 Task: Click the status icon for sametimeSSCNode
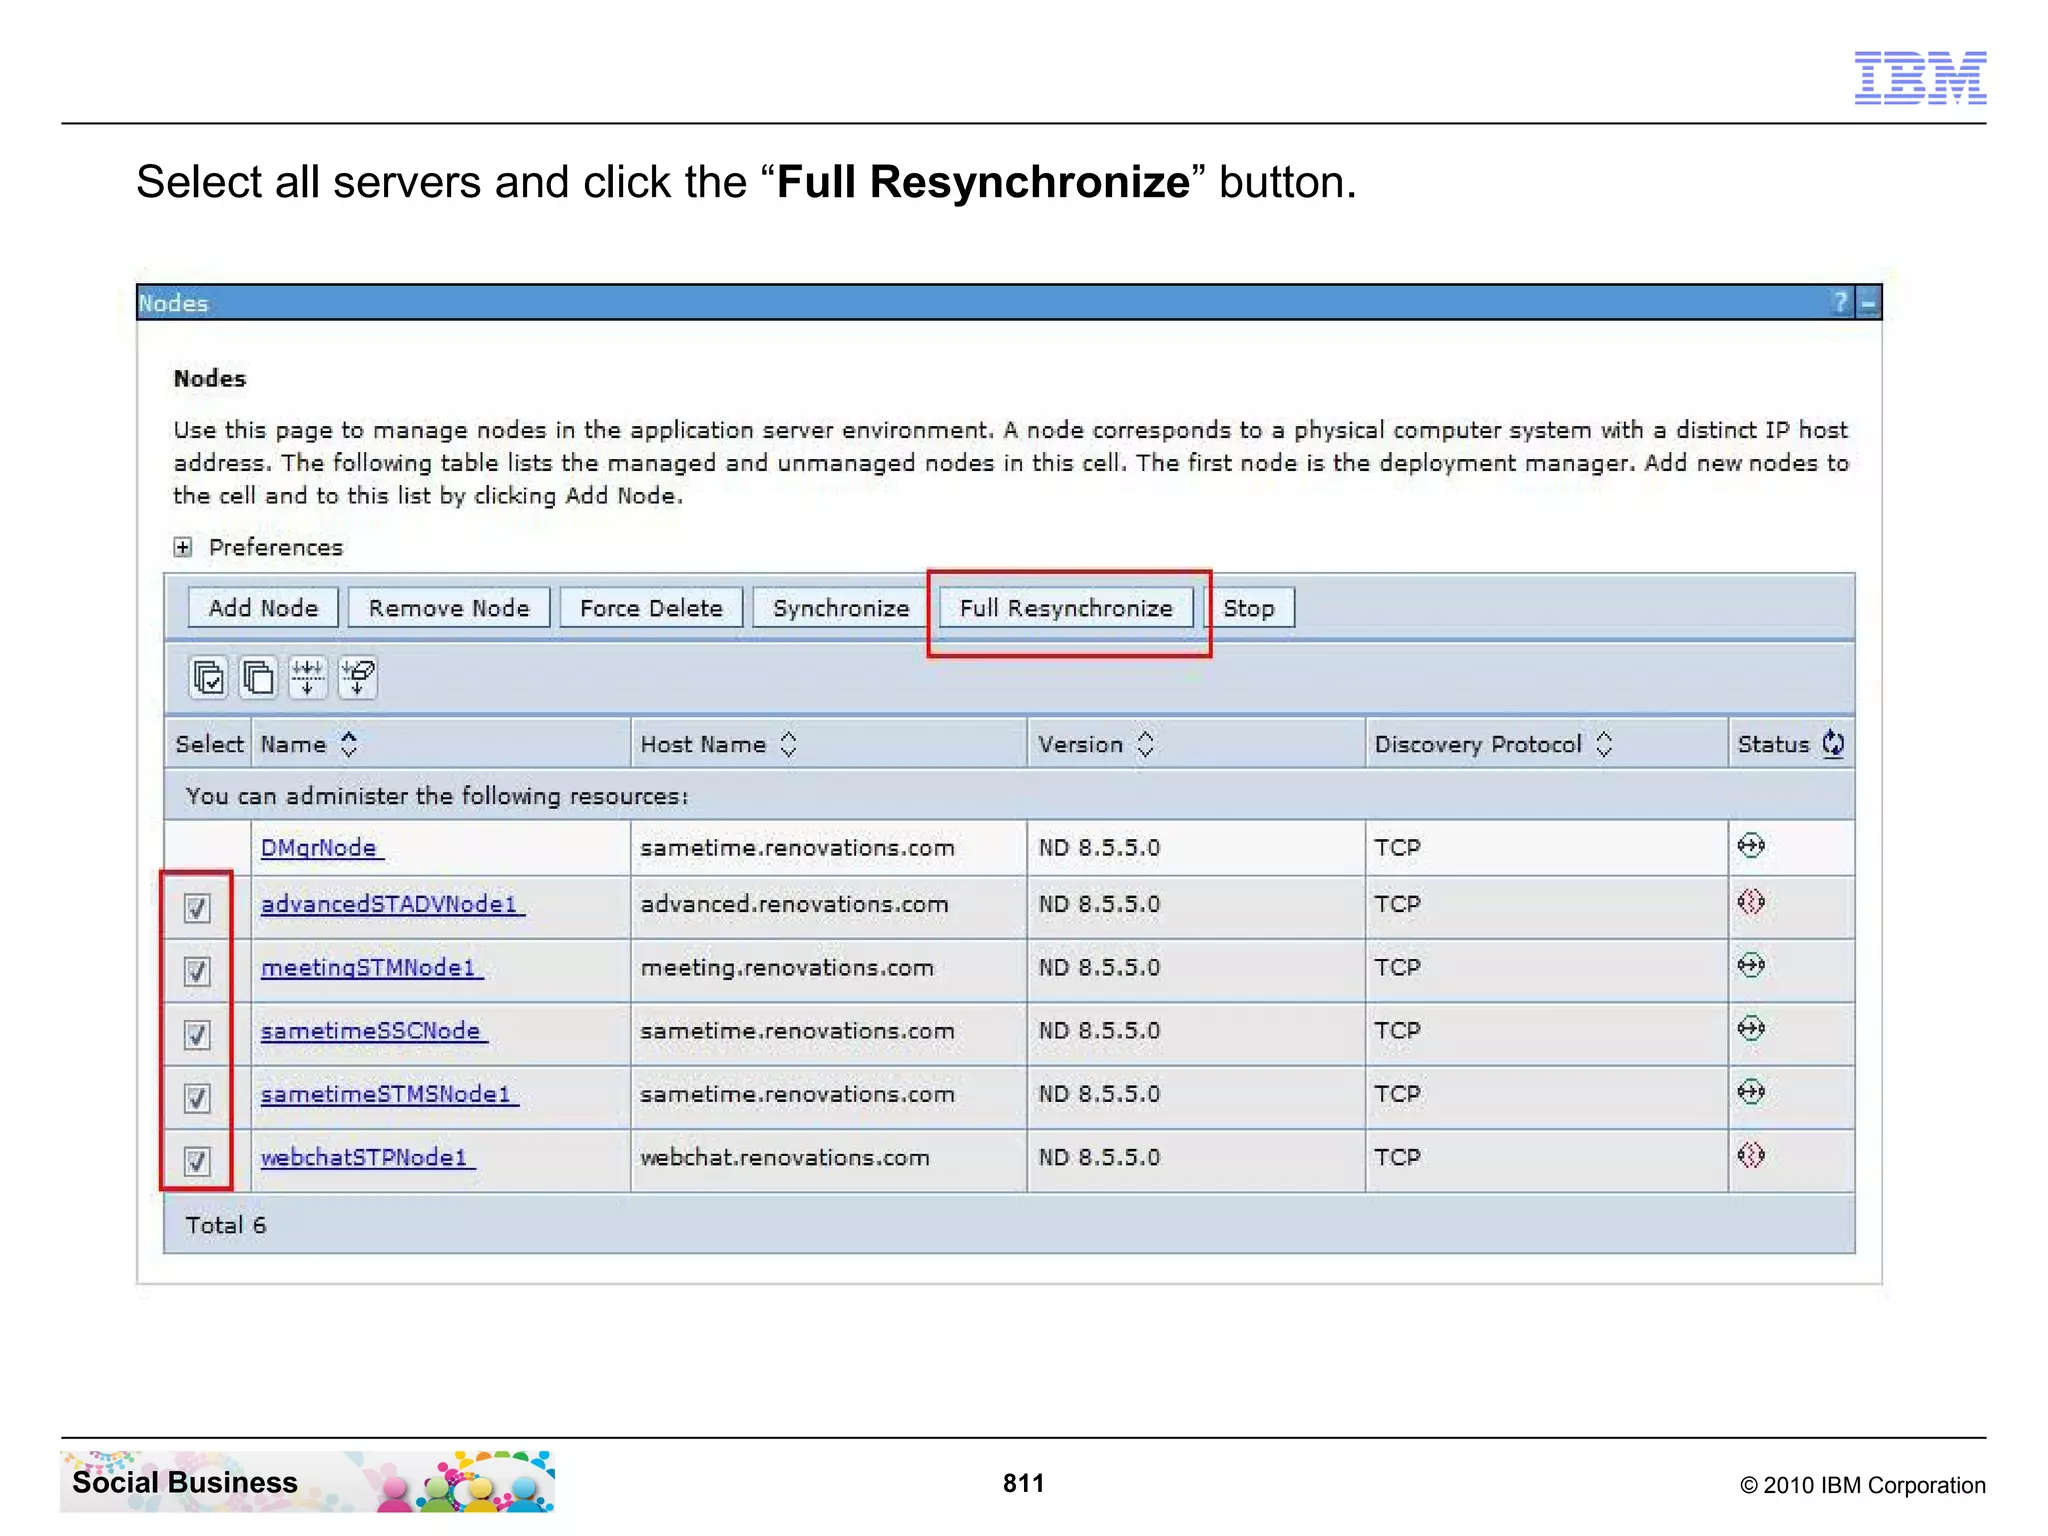pos(1751,1028)
